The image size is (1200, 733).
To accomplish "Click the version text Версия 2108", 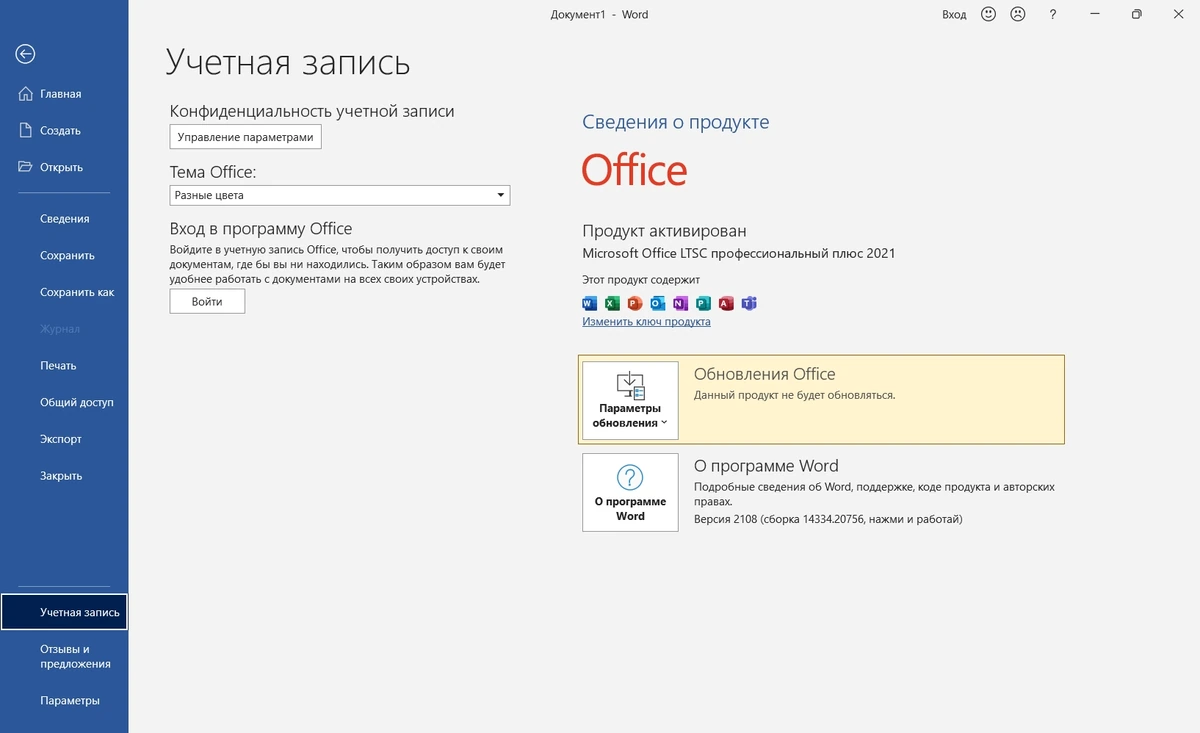I will (x=828, y=520).
